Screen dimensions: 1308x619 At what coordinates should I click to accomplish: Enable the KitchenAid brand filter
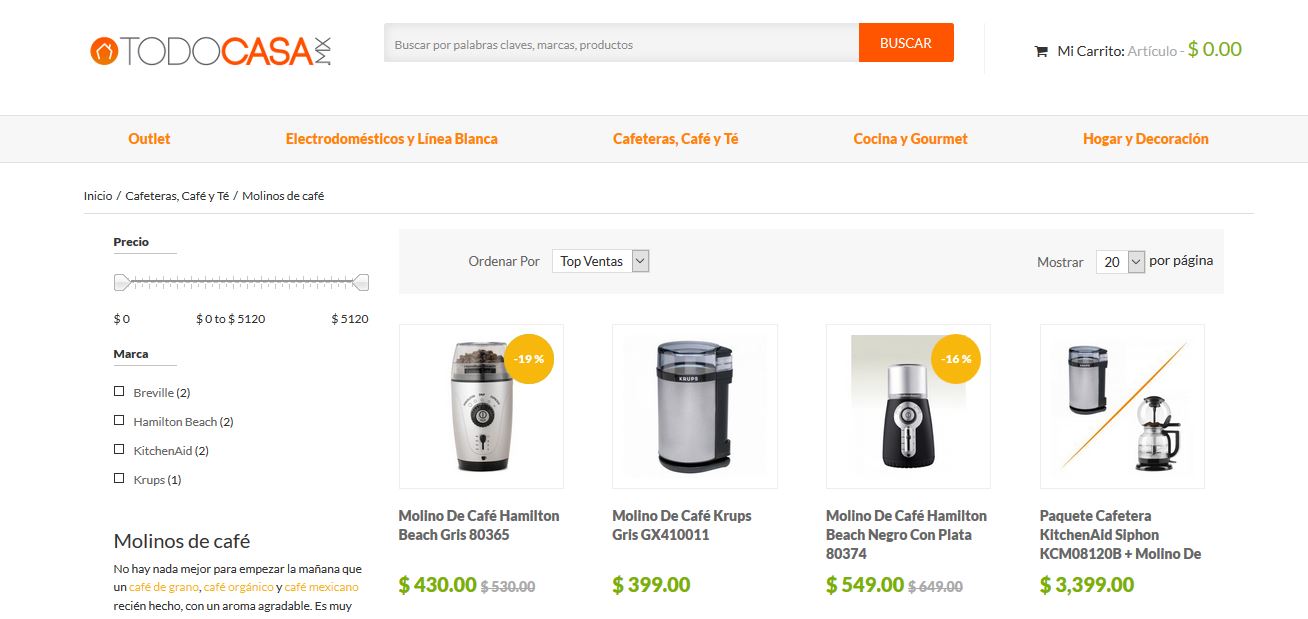(x=119, y=450)
